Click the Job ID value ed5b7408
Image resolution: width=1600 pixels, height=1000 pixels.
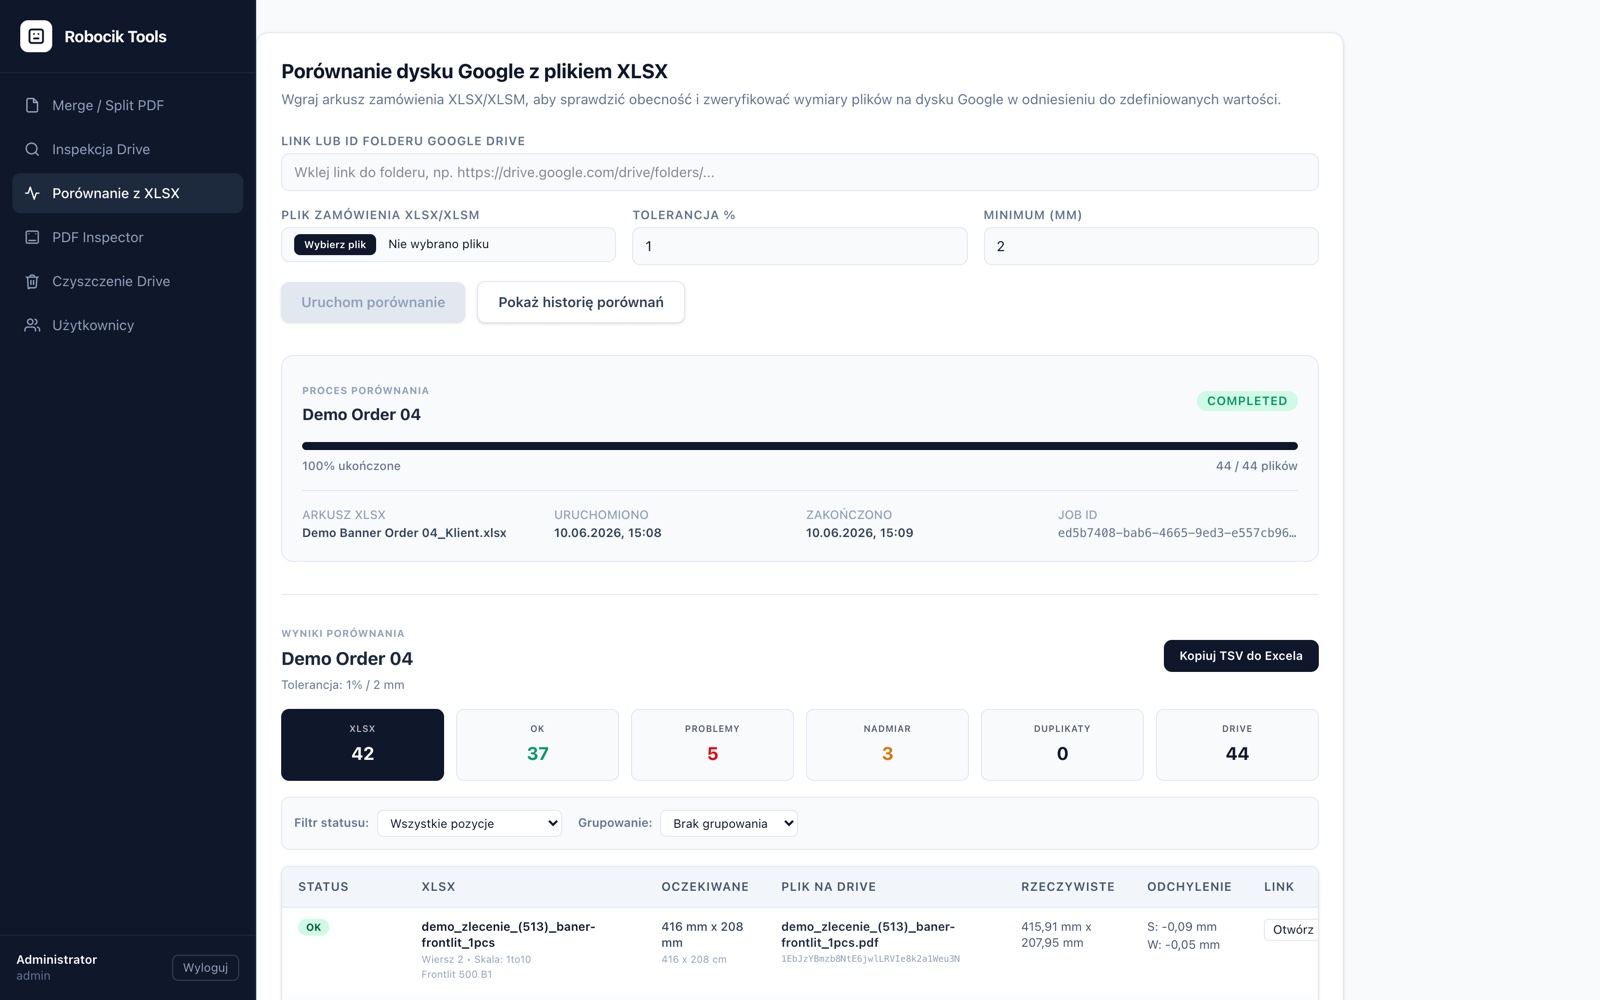[1177, 533]
